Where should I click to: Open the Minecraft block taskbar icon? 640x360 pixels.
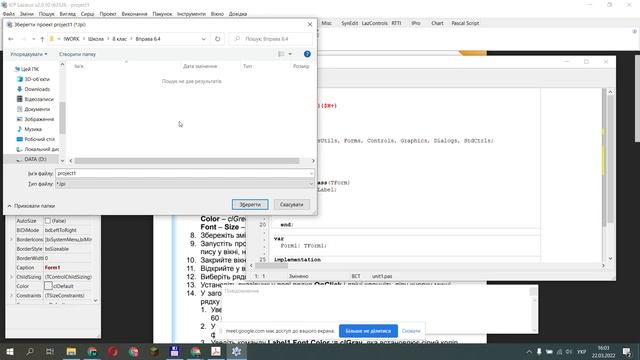[x=154, y=351]
